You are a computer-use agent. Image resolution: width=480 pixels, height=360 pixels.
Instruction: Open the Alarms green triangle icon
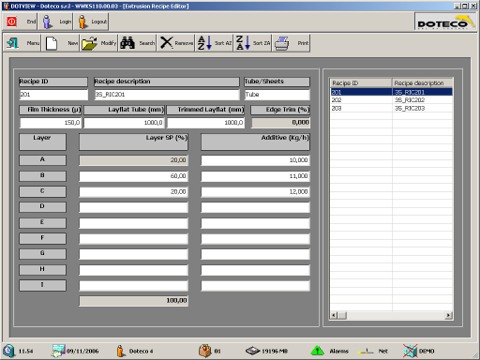coord(317,351)
